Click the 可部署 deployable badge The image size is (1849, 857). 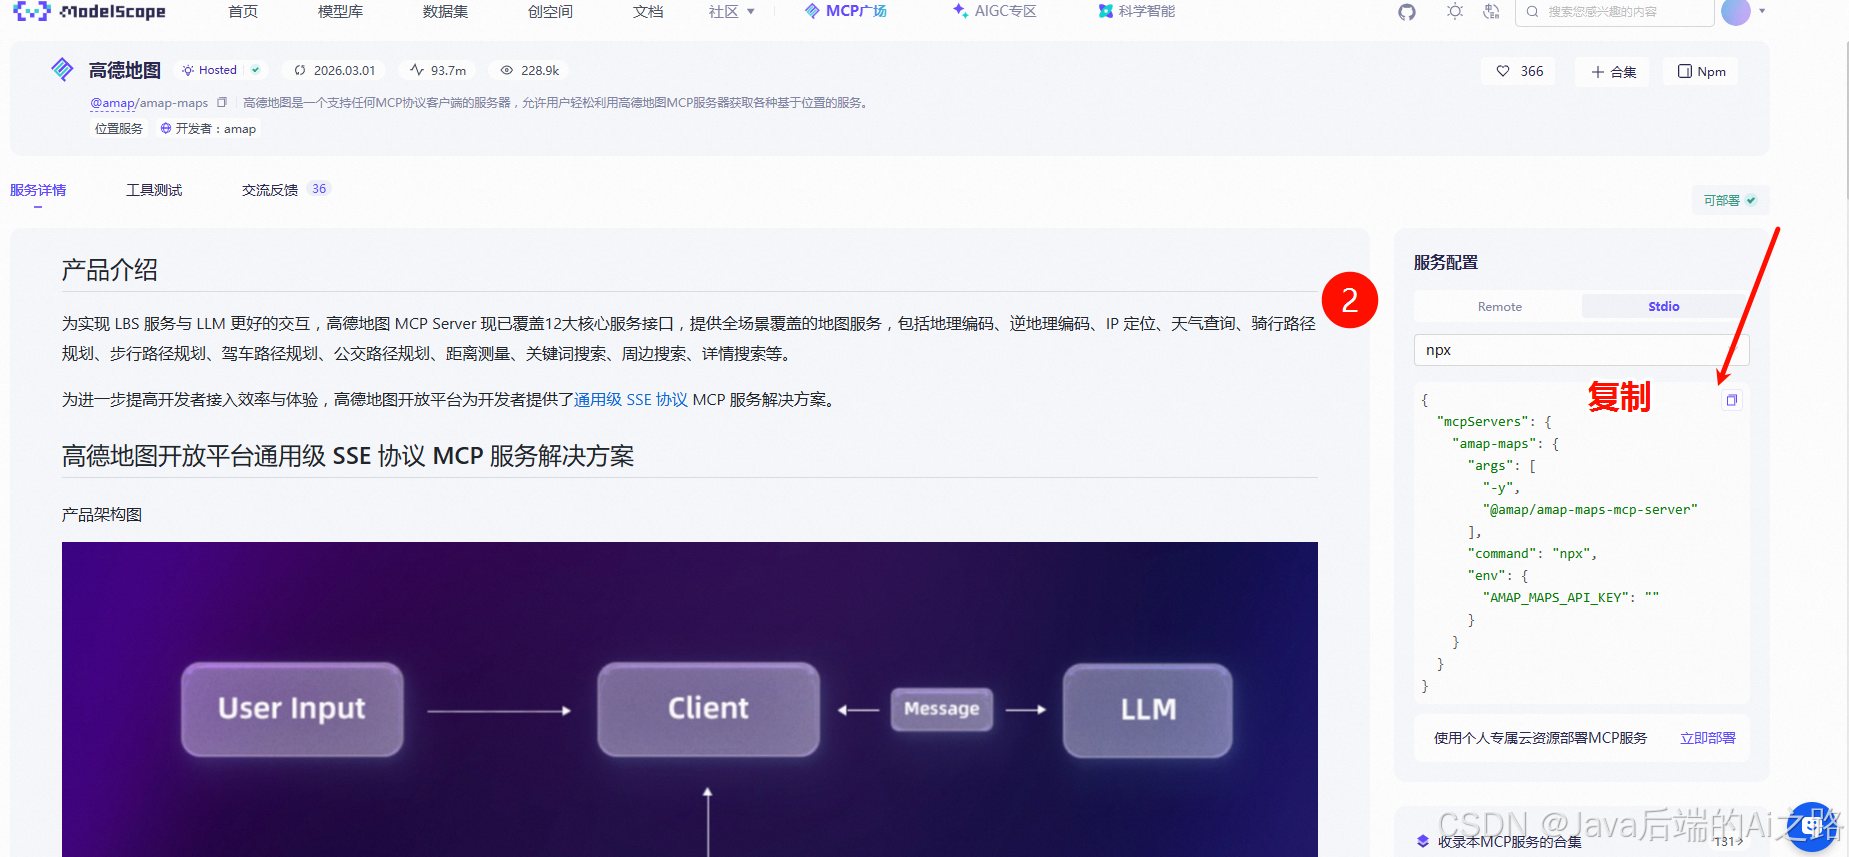tap(1730, 200)
